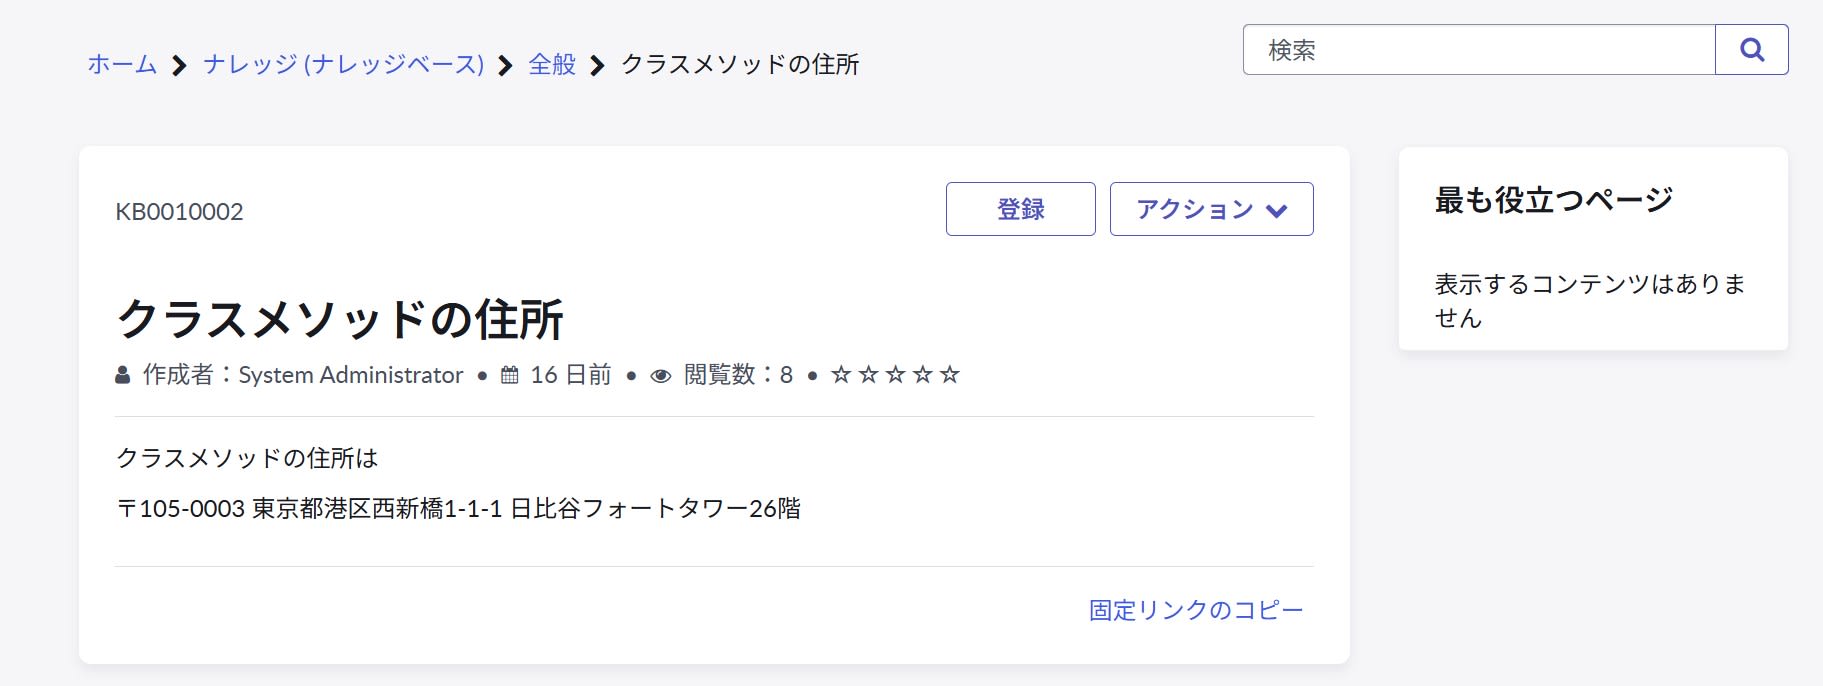Click the article number KB0010002
Viewport: 1823px width, 686px height.
[179, 212]
